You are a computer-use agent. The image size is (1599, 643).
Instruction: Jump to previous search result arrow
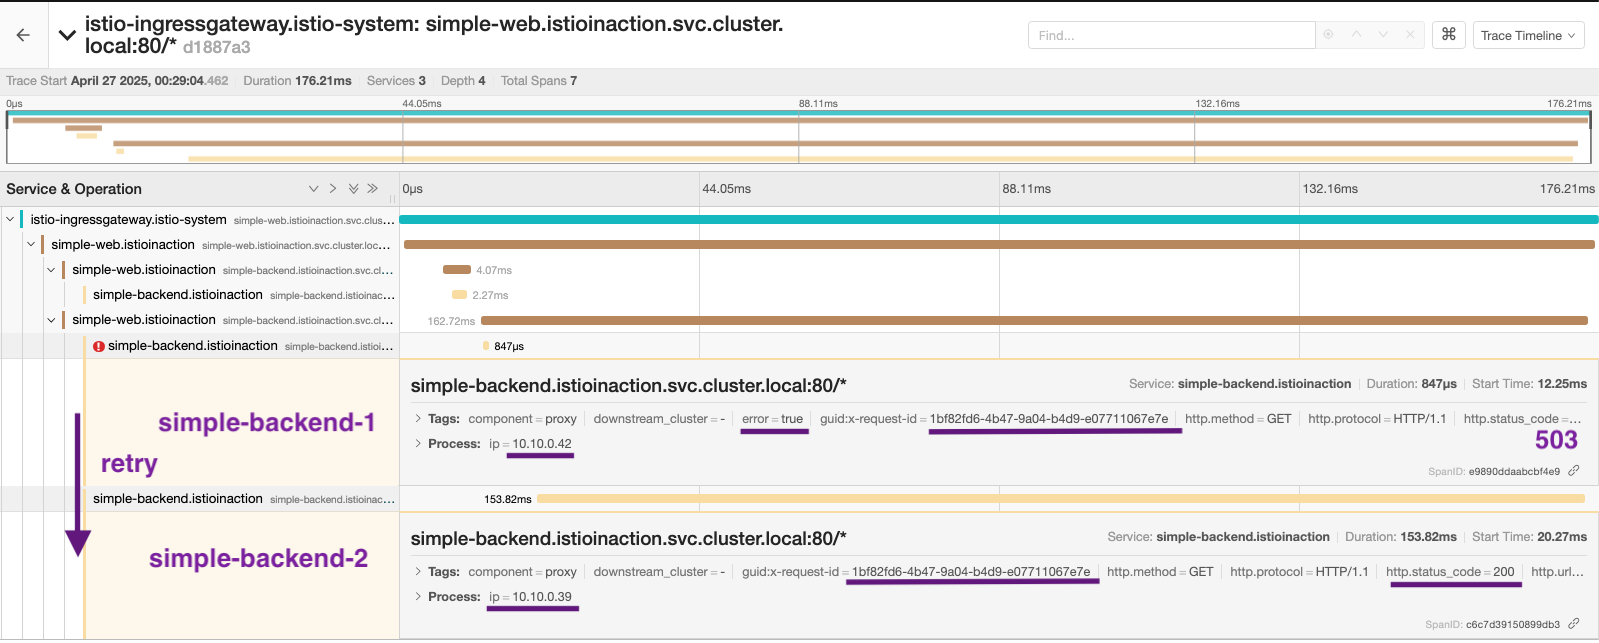click(x=1356, y=35)
